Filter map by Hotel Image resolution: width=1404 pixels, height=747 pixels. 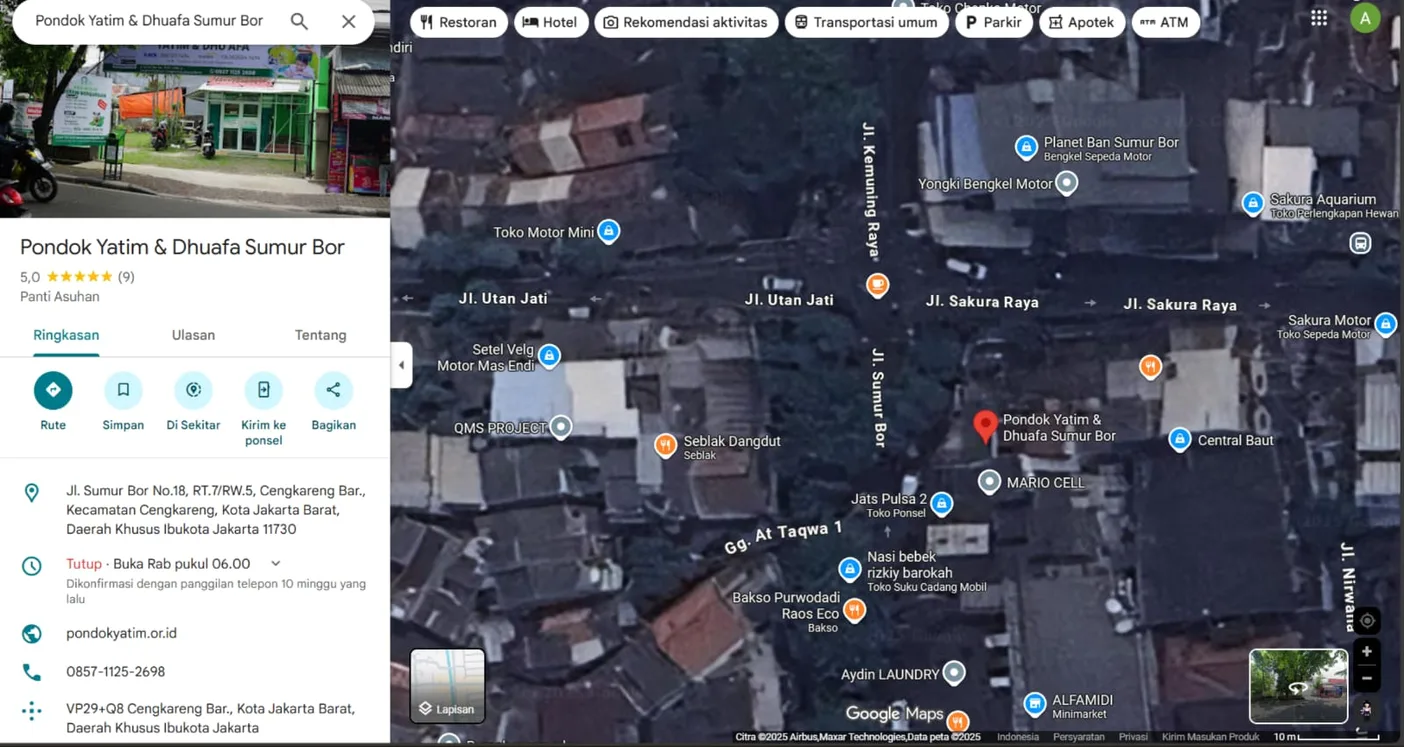click(551, 22)
